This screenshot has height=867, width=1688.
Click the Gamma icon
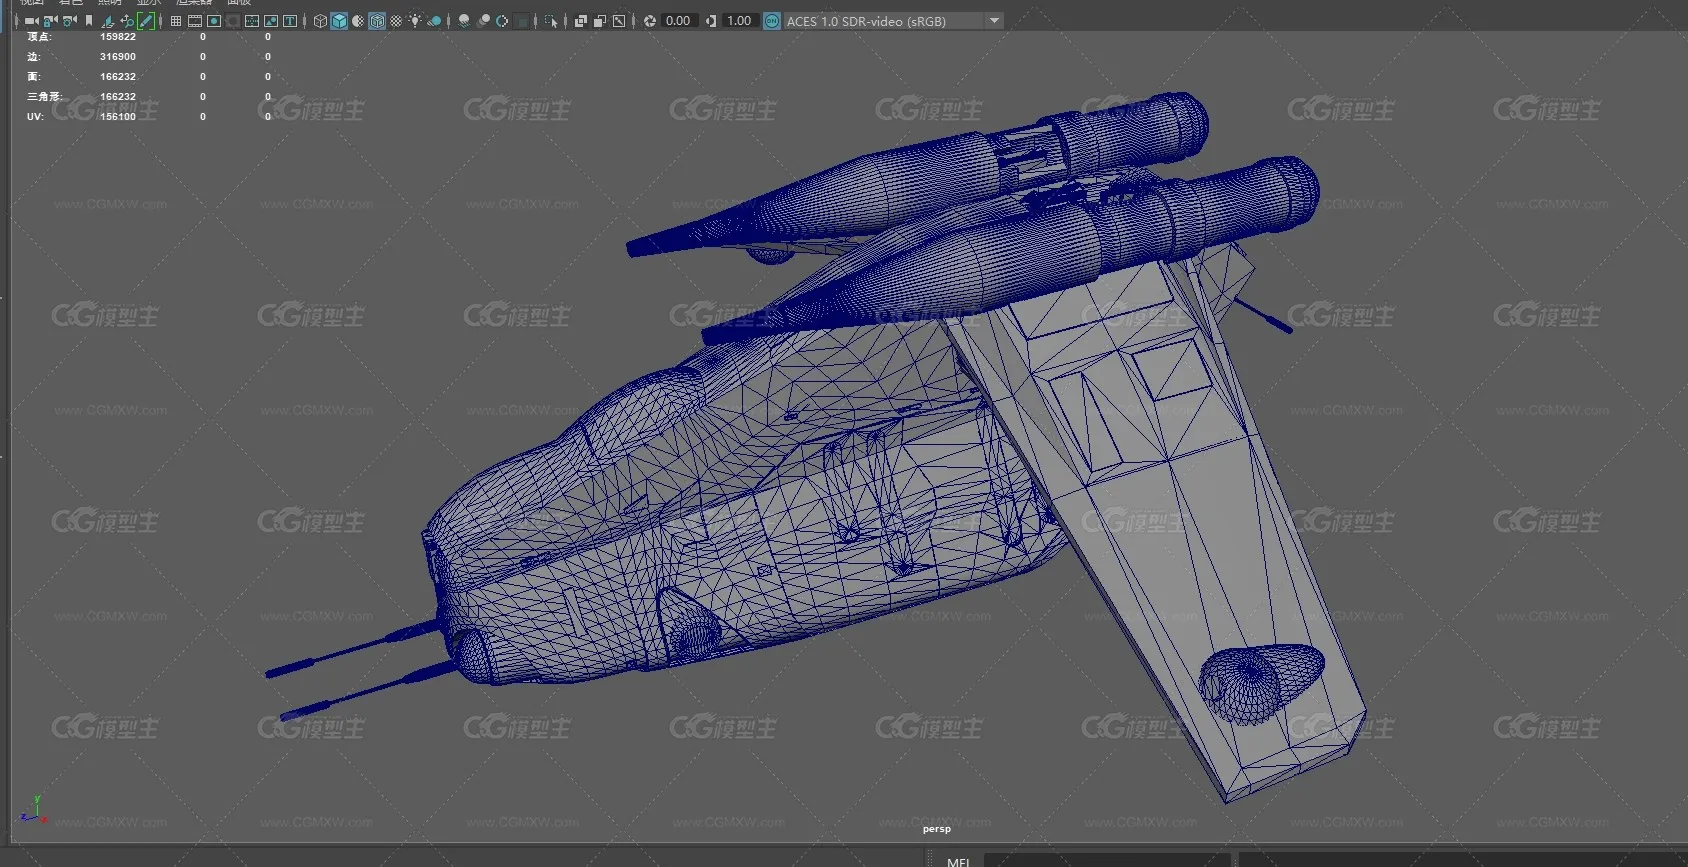(711, 21)
